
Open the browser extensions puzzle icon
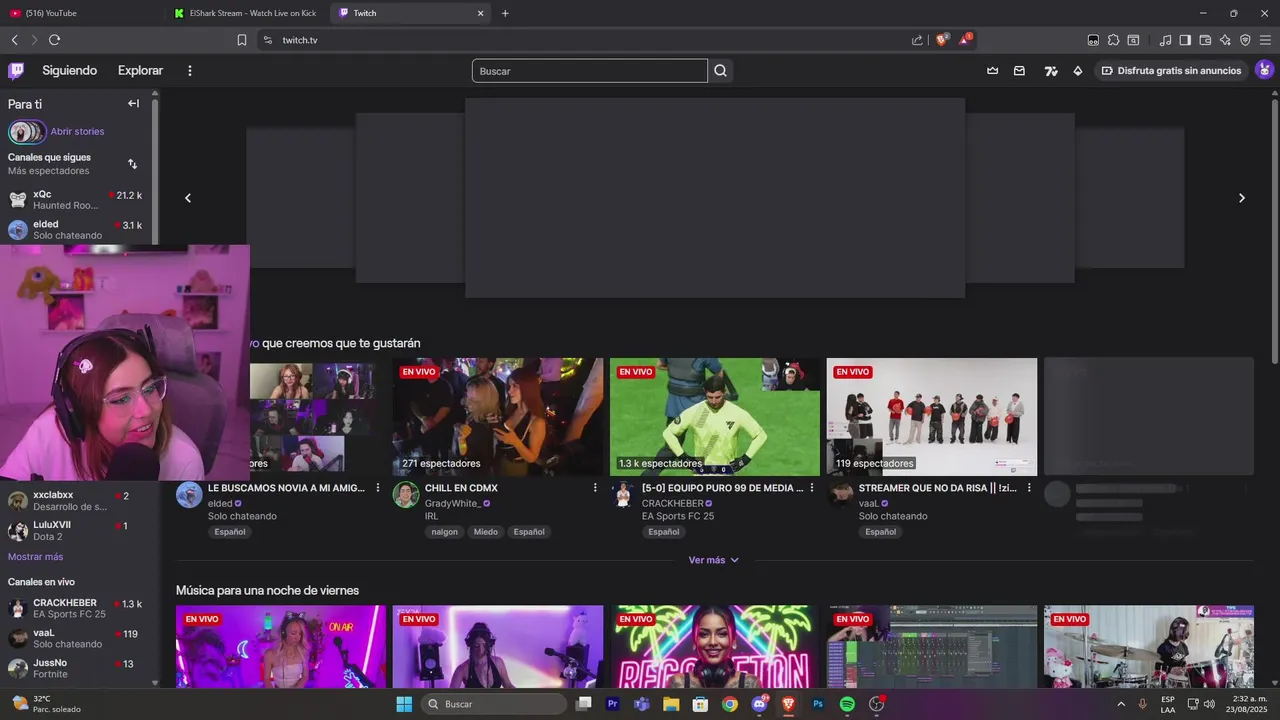click(1113, 40)
